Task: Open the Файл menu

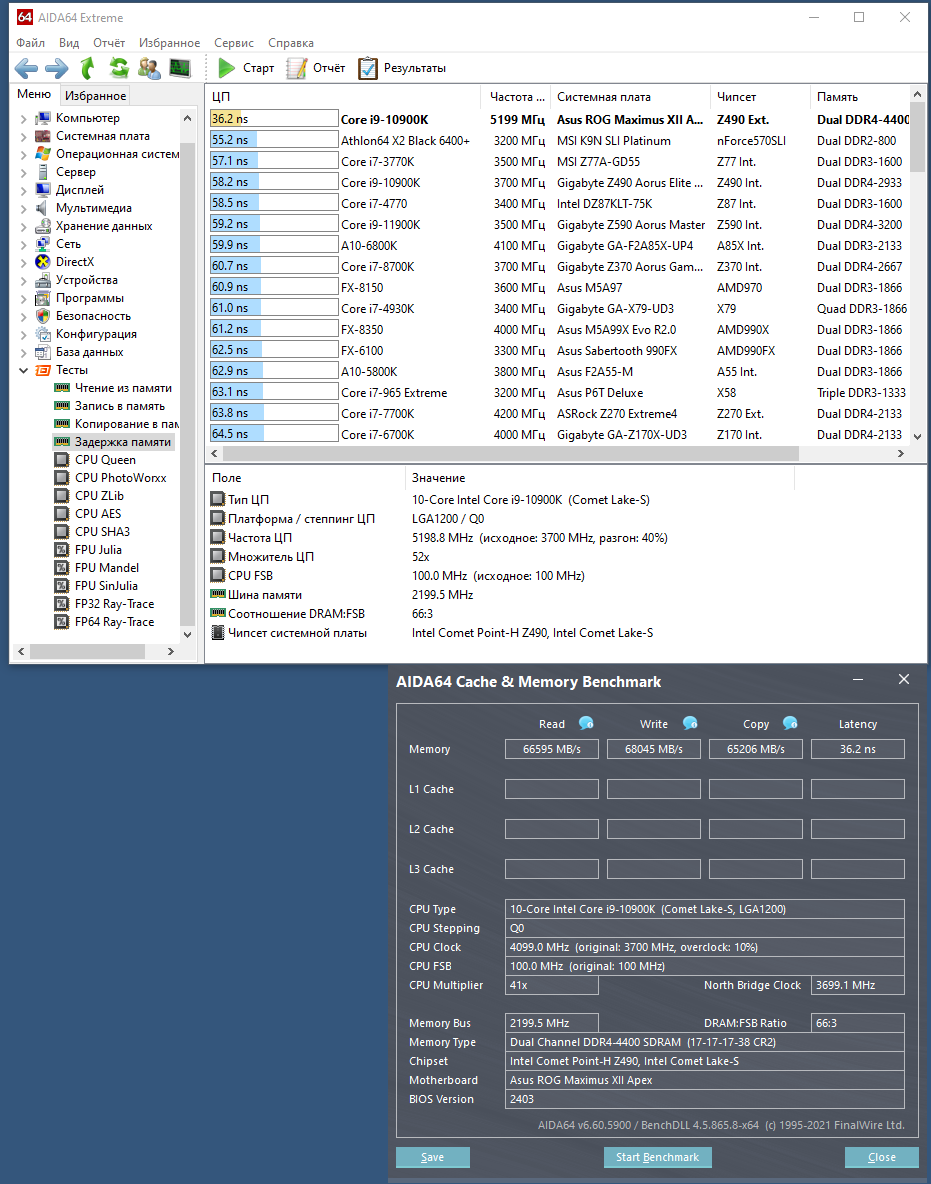Action: pyautogui.click(x=30, y=43)
